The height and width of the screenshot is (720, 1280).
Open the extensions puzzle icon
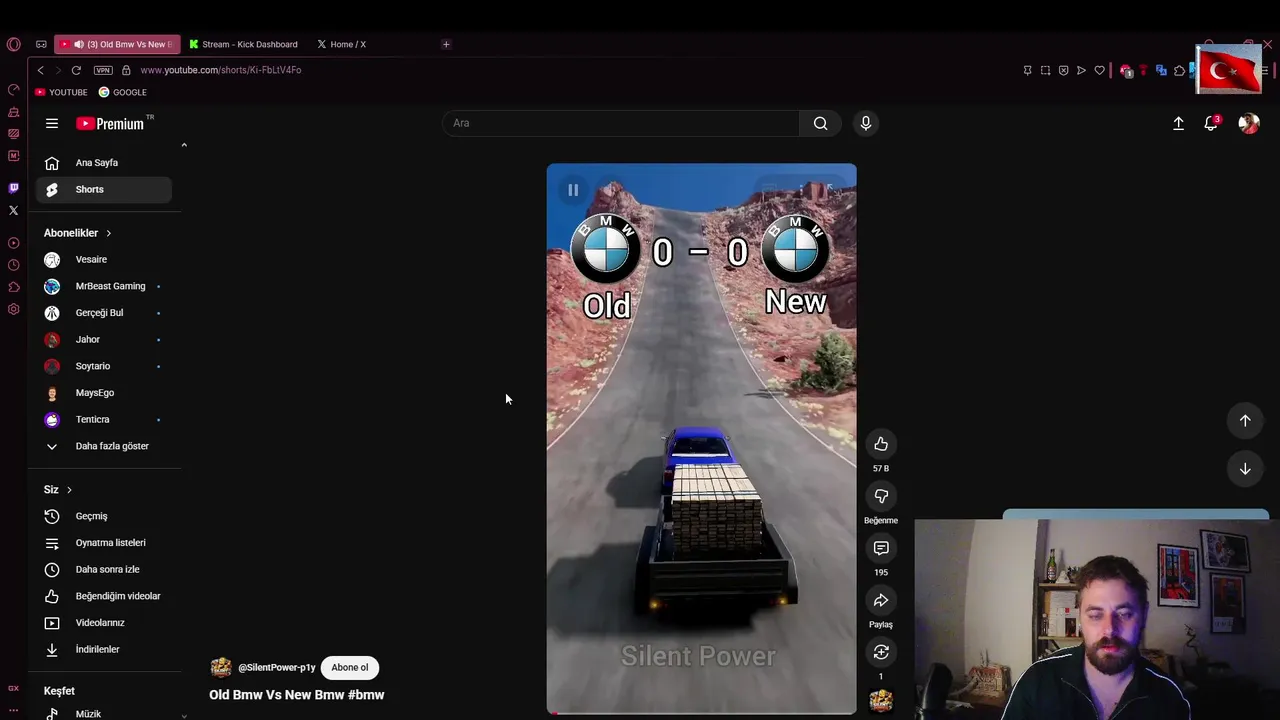(1179, 70)
